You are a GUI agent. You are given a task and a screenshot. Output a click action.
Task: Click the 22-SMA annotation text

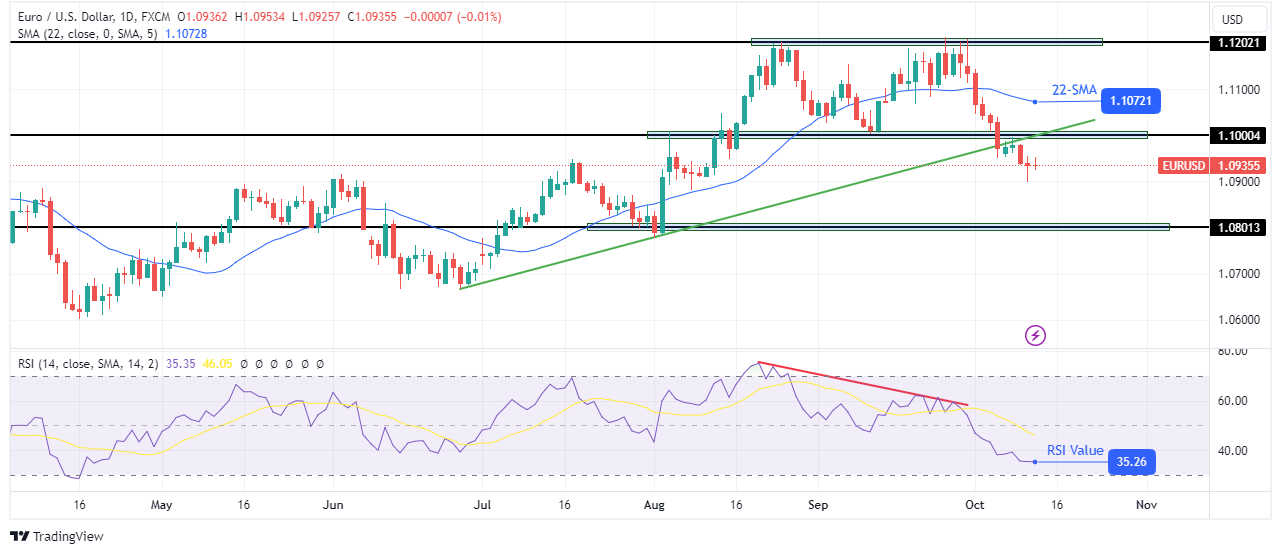click(1073, 90)
